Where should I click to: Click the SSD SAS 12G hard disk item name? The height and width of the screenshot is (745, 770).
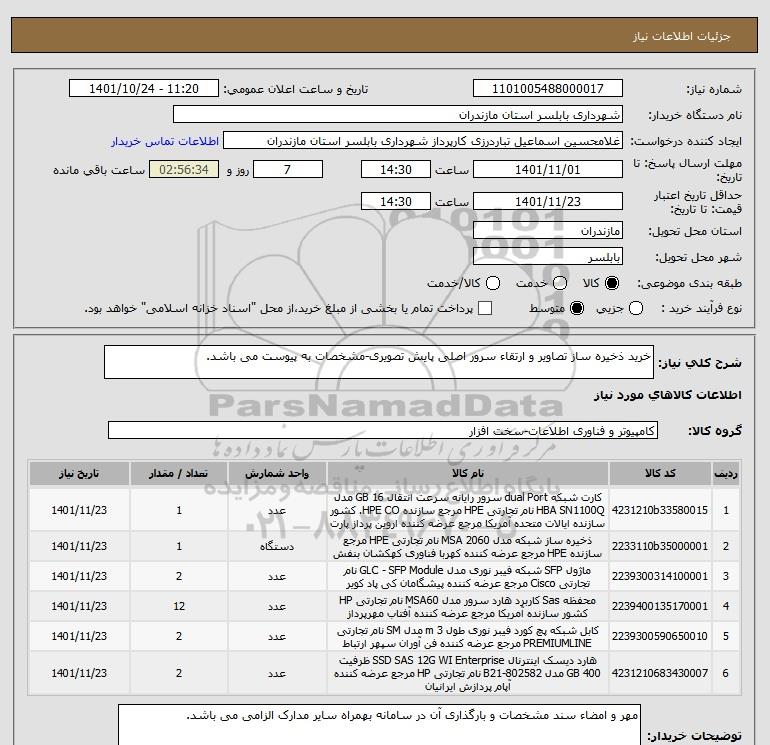(x=468, y=673)
